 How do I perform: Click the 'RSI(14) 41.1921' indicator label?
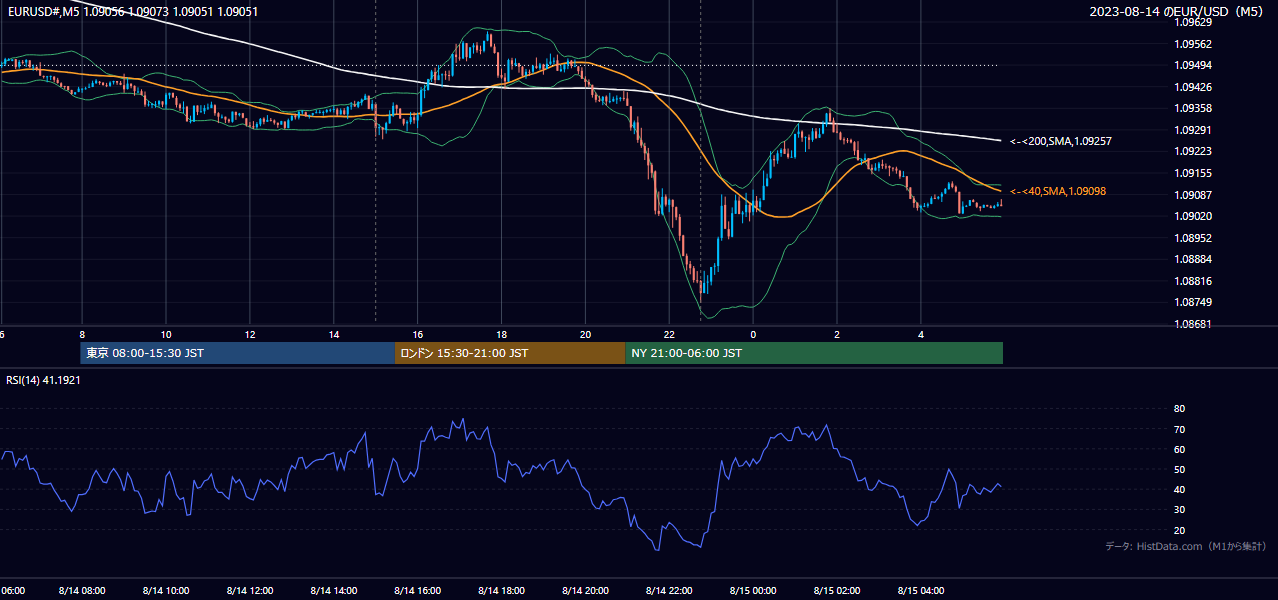point(43,380)
